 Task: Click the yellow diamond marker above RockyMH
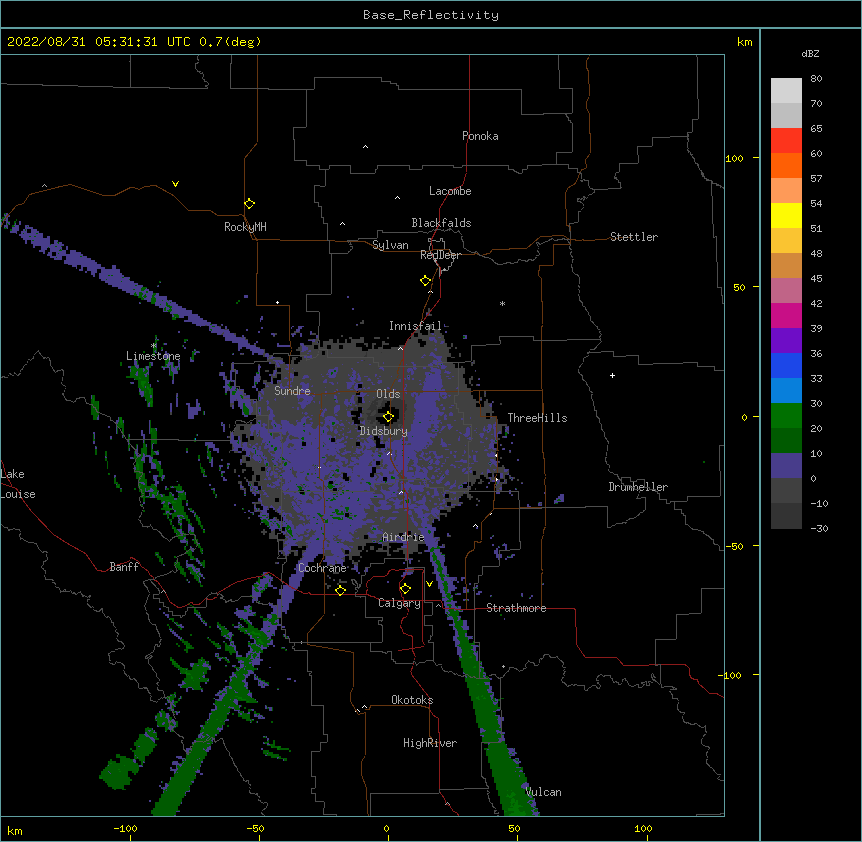(x=250, y=204)
